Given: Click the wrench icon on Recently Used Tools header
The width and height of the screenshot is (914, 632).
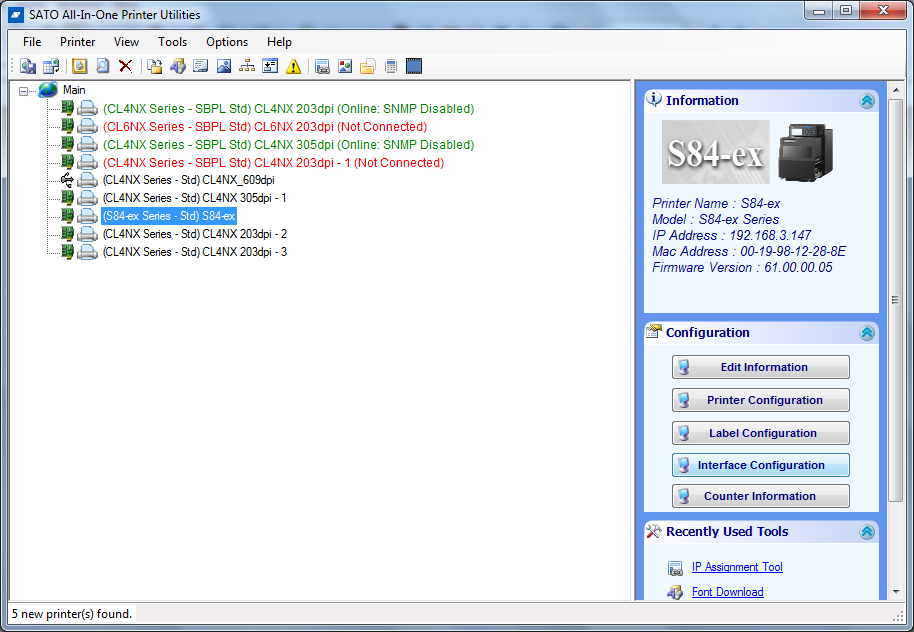Looking at the screenshot, I should click(x=654, y=531).
